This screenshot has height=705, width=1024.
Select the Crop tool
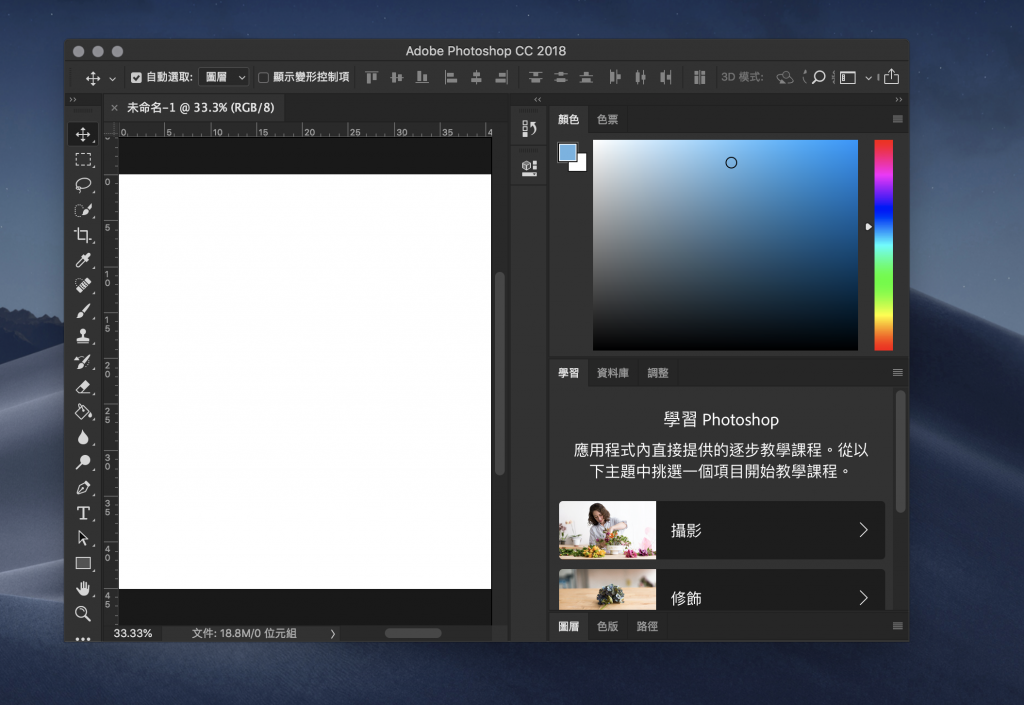[83, 235]
